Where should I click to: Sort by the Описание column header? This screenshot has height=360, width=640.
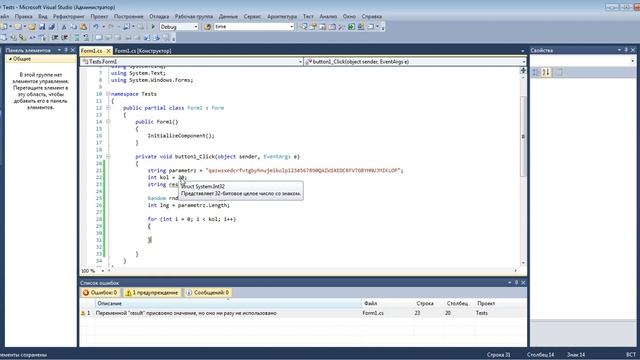pyautogui.click(x=228, y=304)
